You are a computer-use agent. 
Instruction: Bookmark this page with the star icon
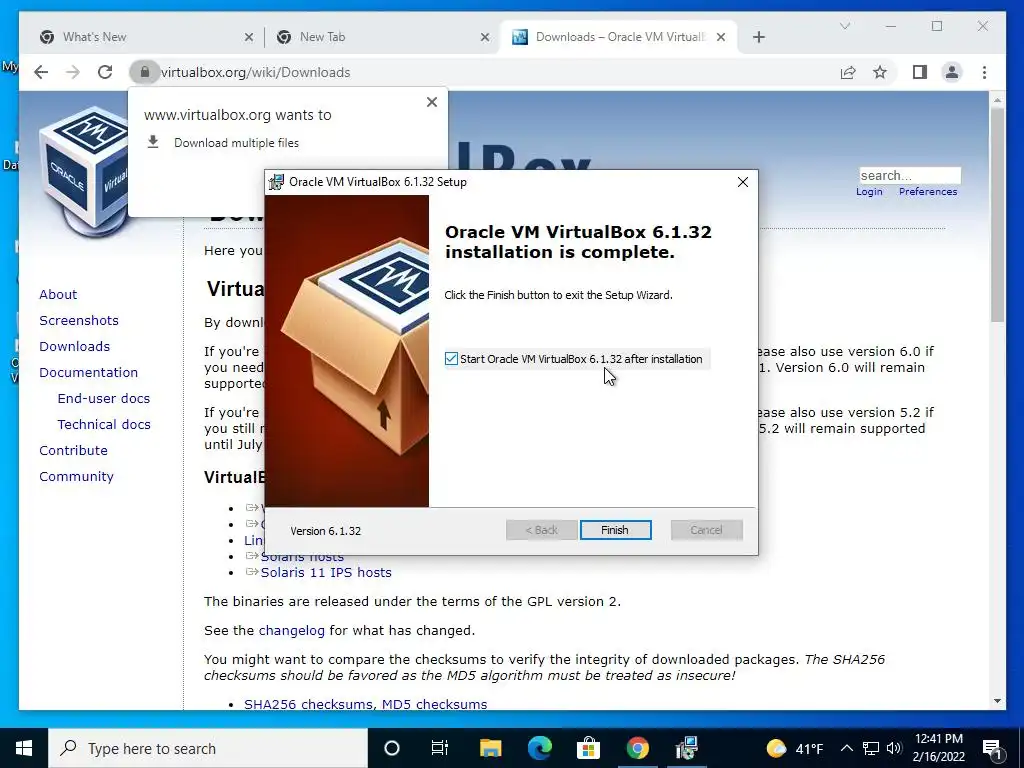point(880,72)
